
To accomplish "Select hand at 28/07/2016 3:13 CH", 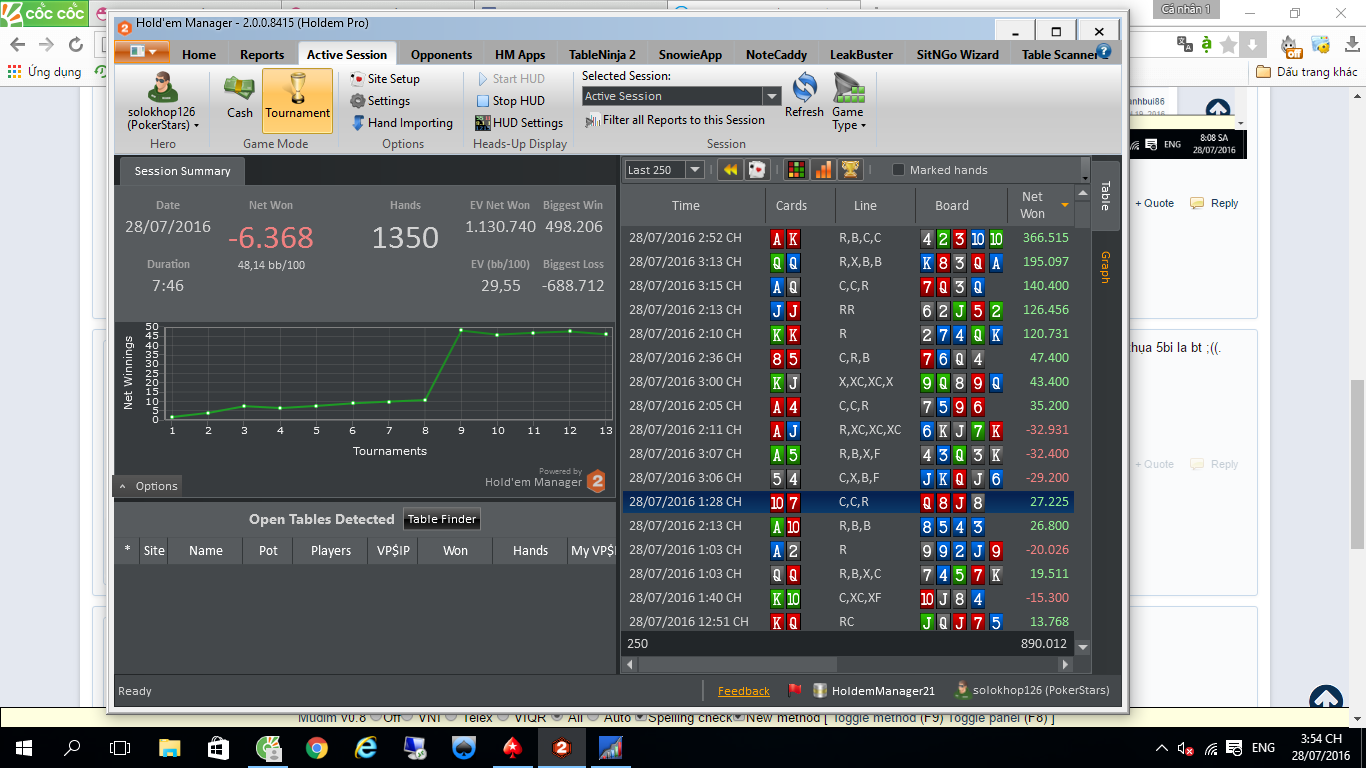I will point(848,262).
